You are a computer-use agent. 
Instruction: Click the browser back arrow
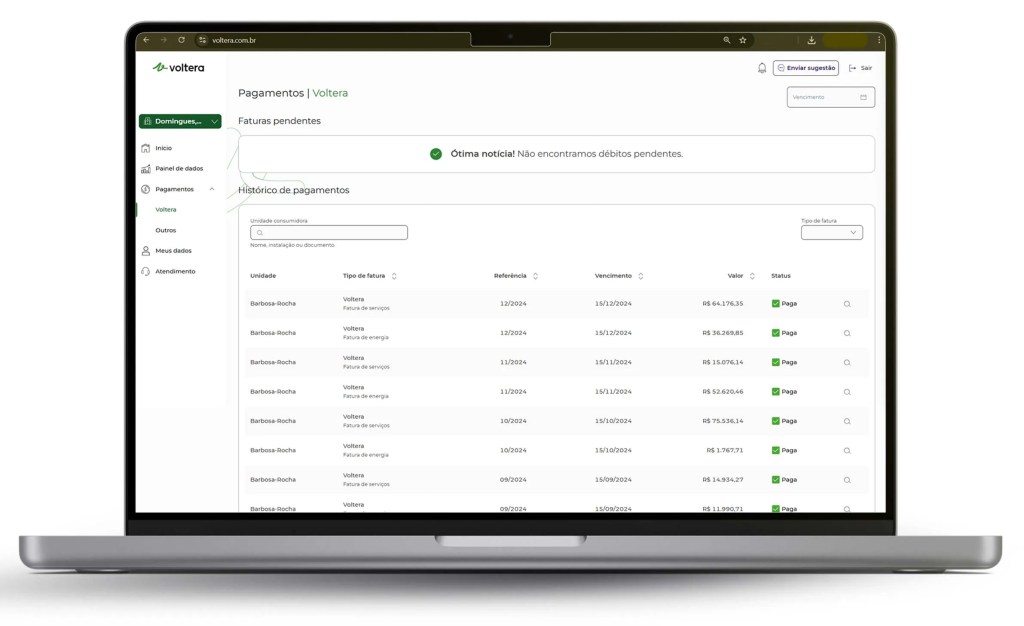pyautogui.click(x=146, y=40)
